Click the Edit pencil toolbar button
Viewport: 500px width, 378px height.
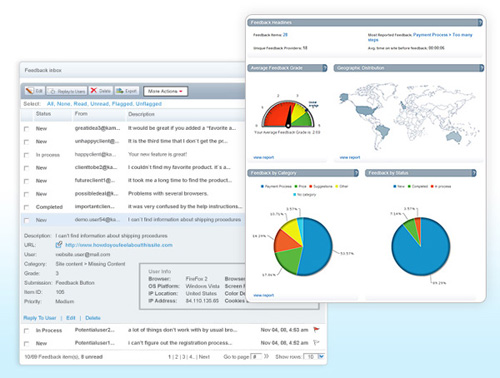pos(35,91)
